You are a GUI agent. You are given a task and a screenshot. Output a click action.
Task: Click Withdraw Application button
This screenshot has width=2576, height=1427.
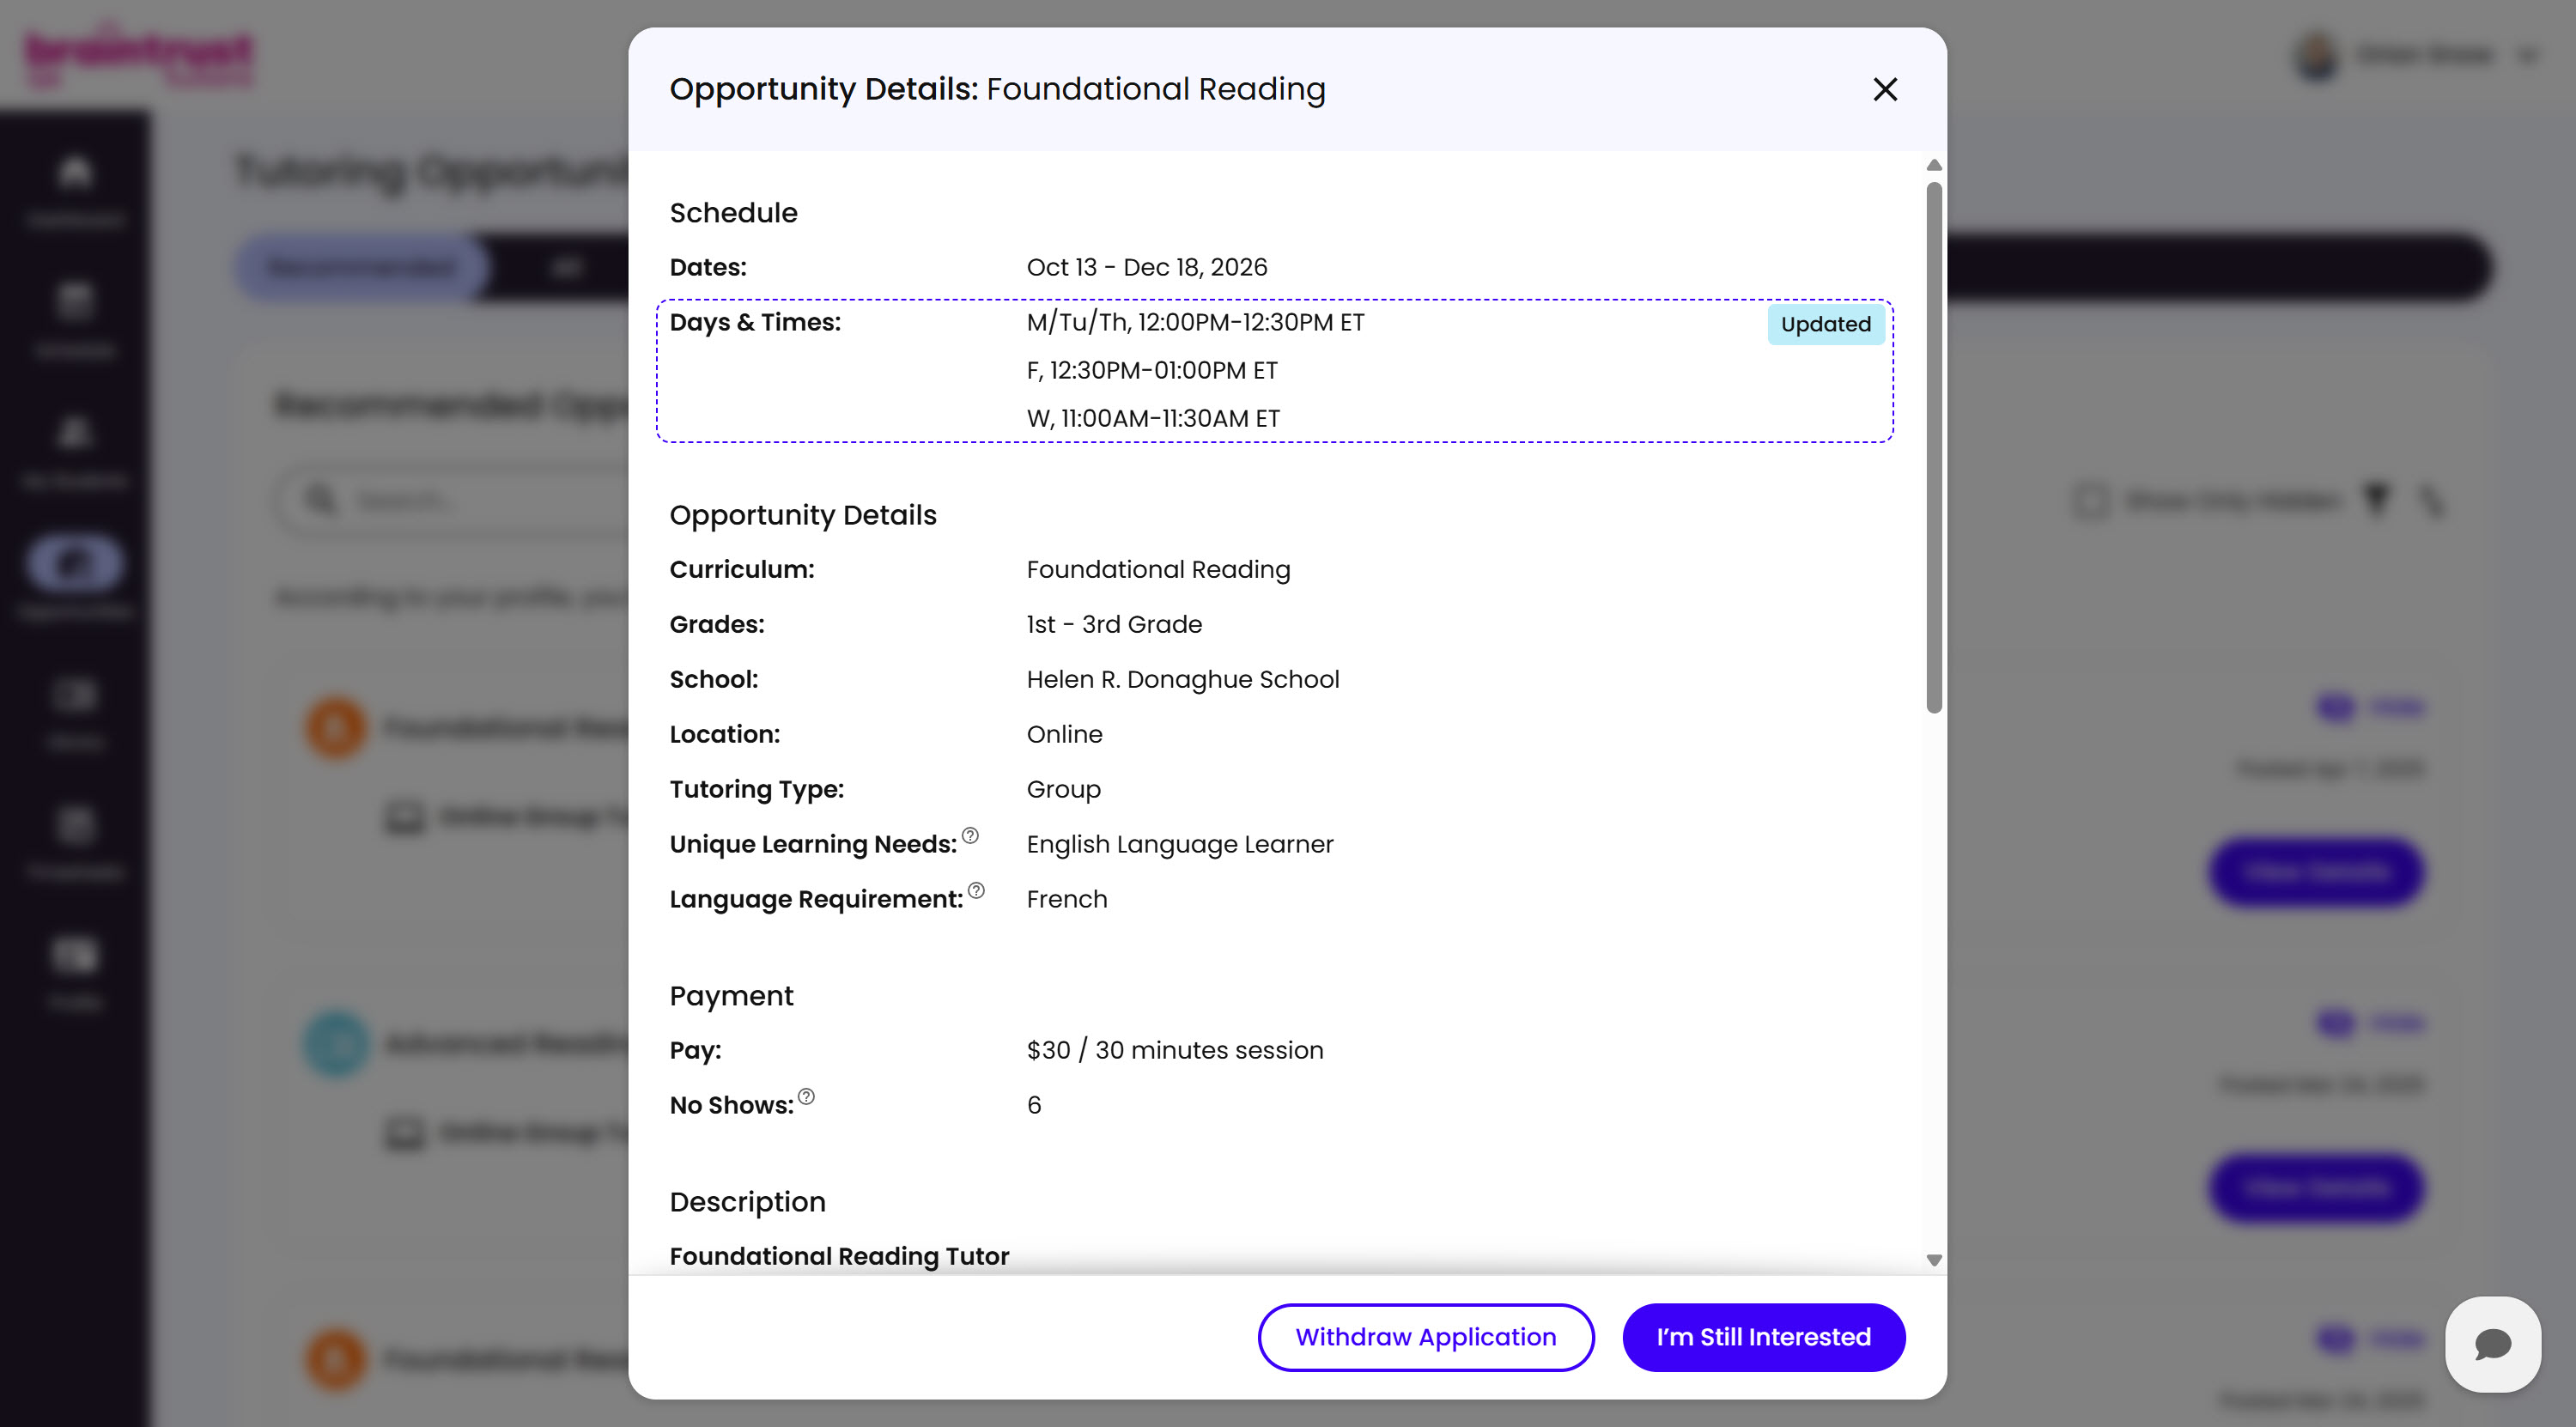coord(1425,1337)
